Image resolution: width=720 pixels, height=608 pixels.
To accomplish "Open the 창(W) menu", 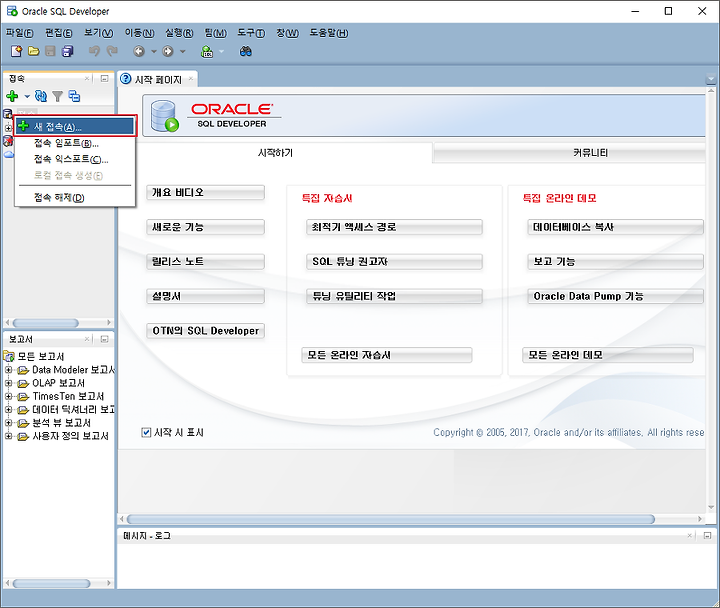I will point(287,33).
